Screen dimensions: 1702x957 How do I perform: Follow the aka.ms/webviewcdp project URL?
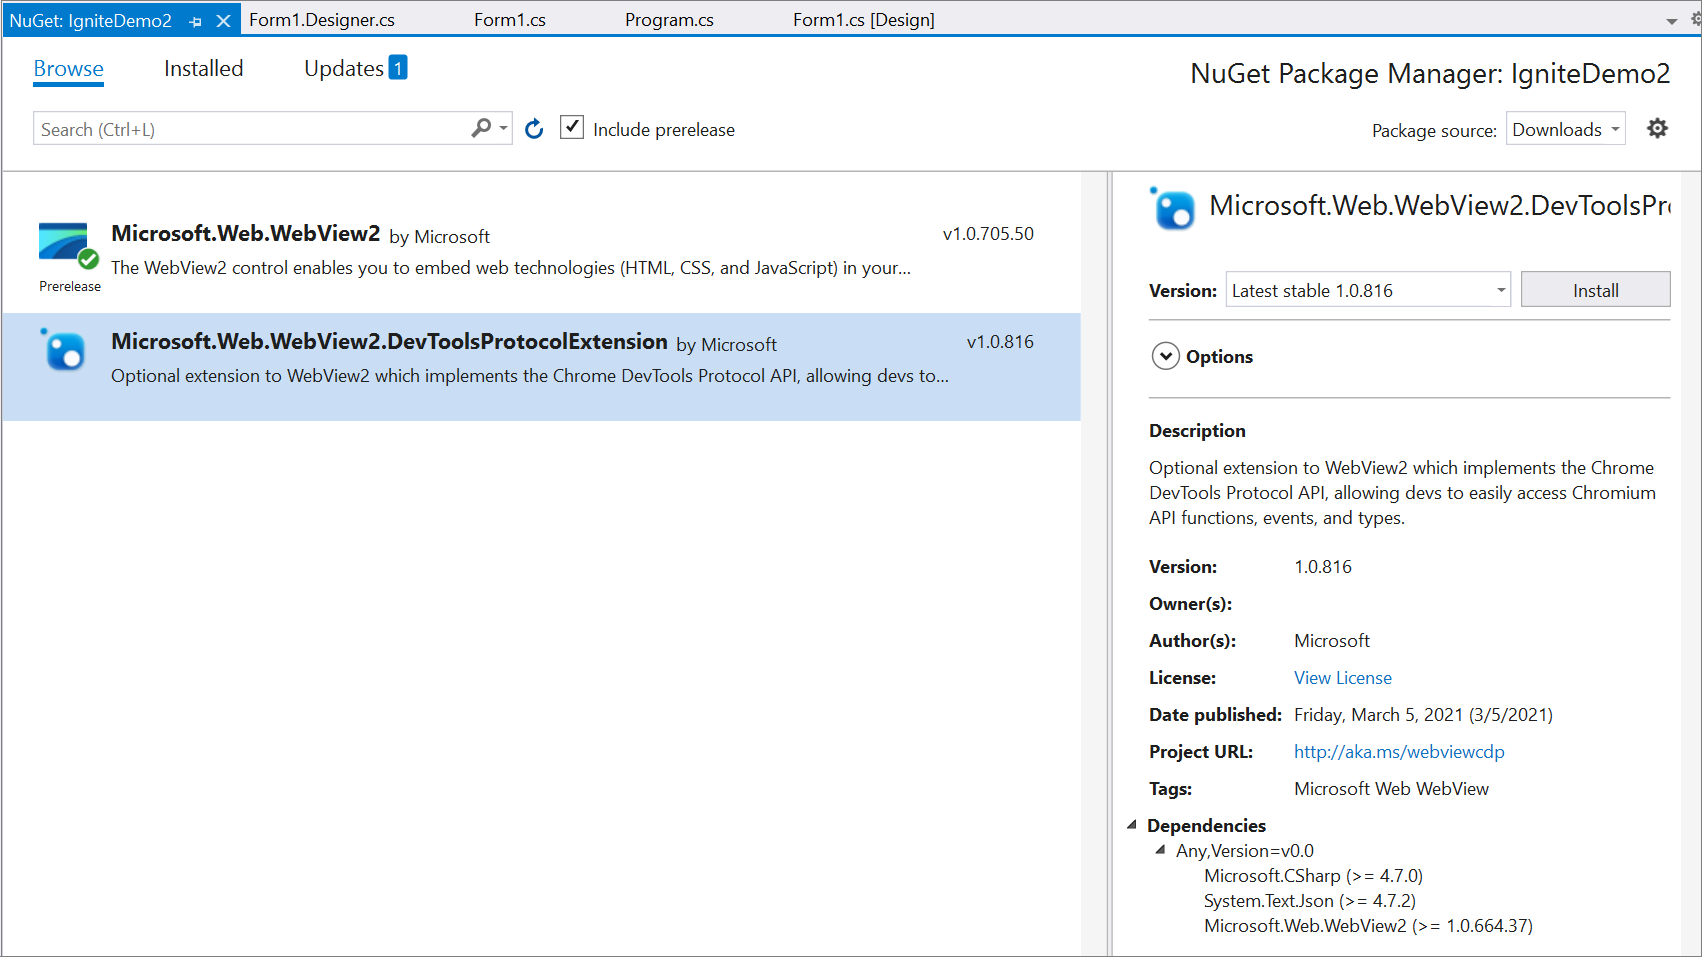click(x=1398, y=751)
